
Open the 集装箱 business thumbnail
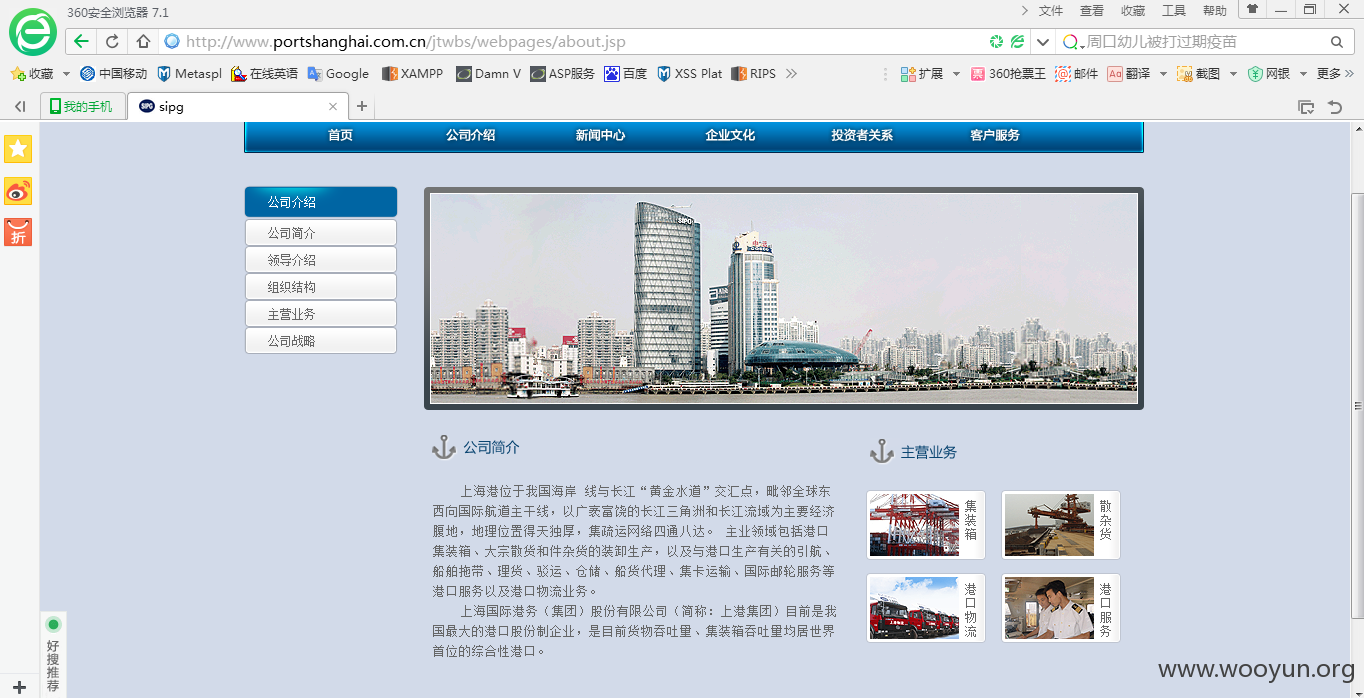click(926, 525)
